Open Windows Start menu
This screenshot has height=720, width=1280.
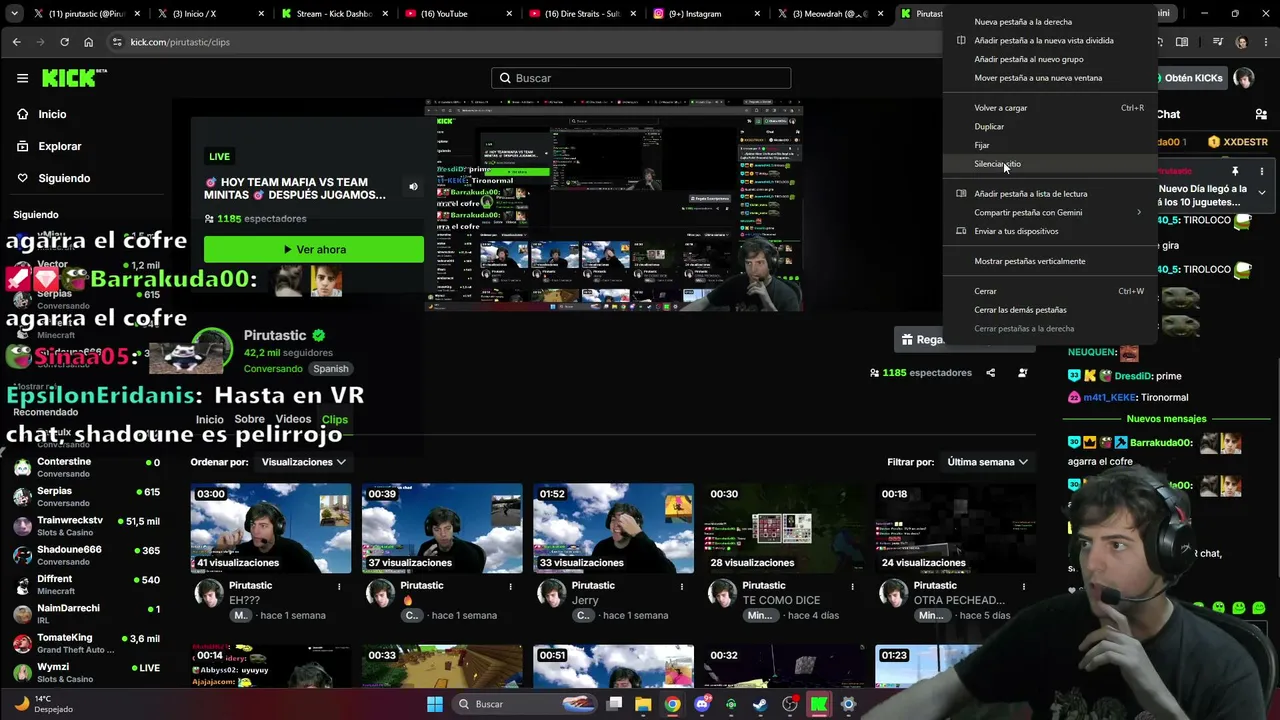434,704
